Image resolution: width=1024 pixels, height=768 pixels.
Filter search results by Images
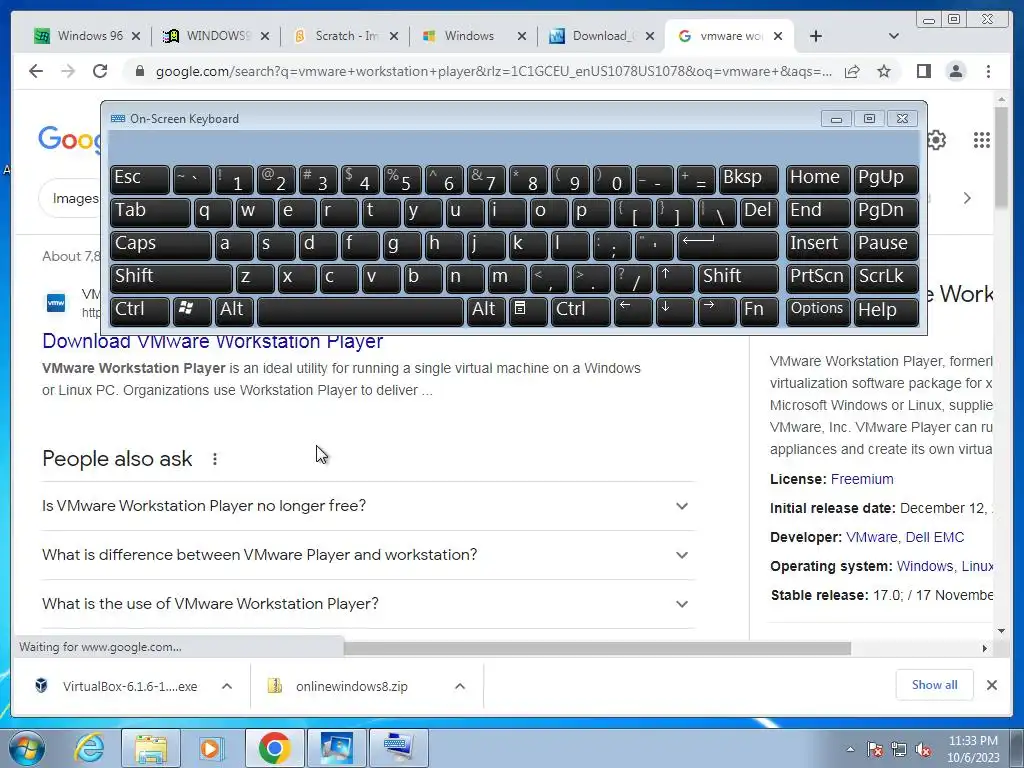pyautogui.click(x=75, y=199)
